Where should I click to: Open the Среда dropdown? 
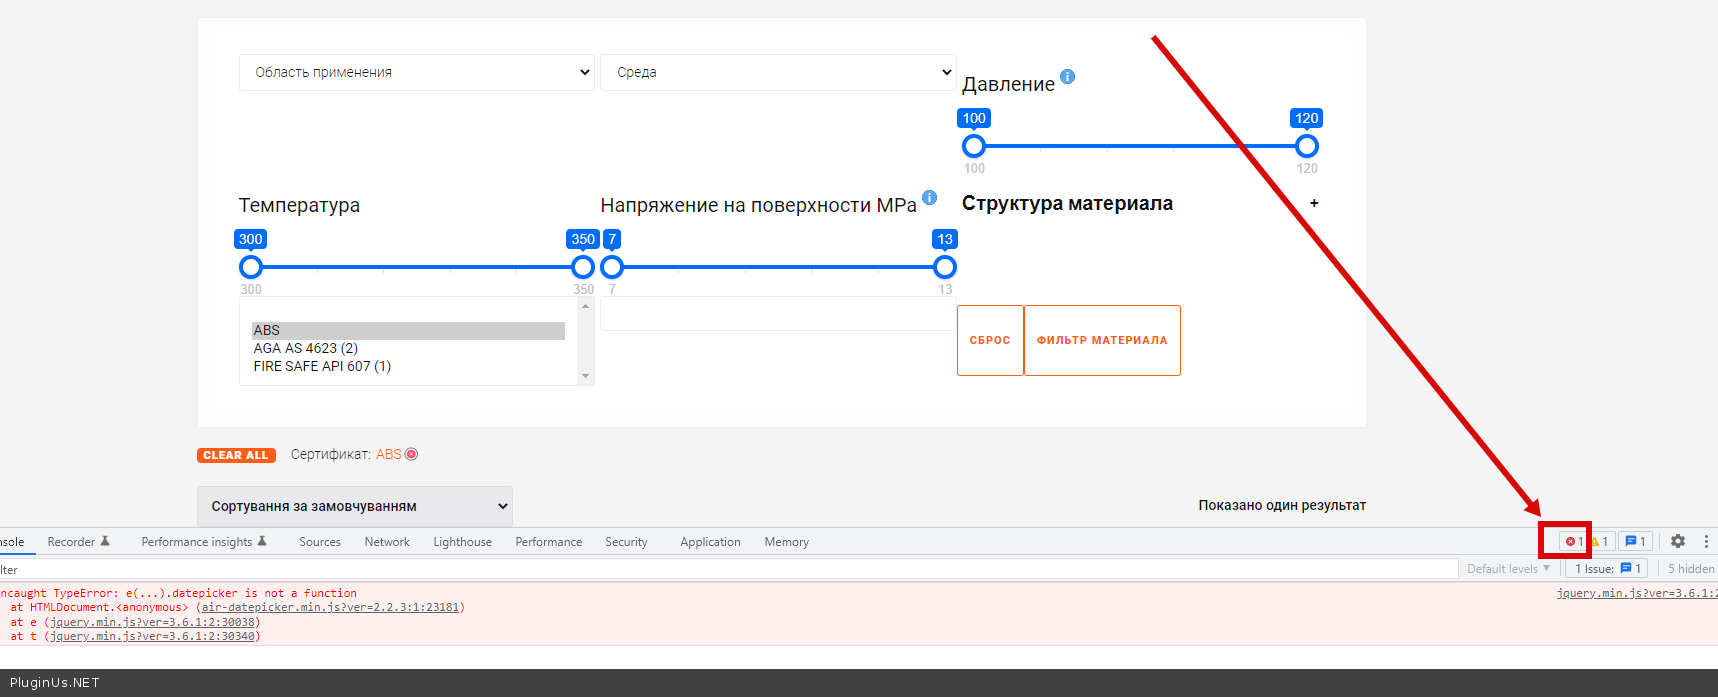(778, 72)
